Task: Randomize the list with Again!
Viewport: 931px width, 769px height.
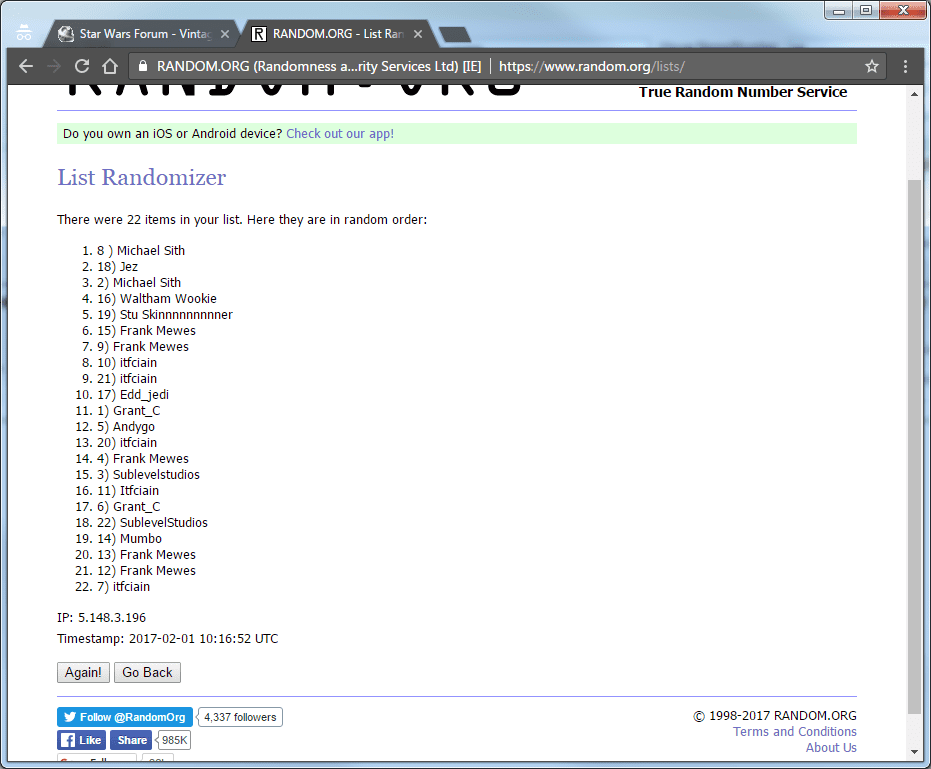Action: (x=83, y=672)
